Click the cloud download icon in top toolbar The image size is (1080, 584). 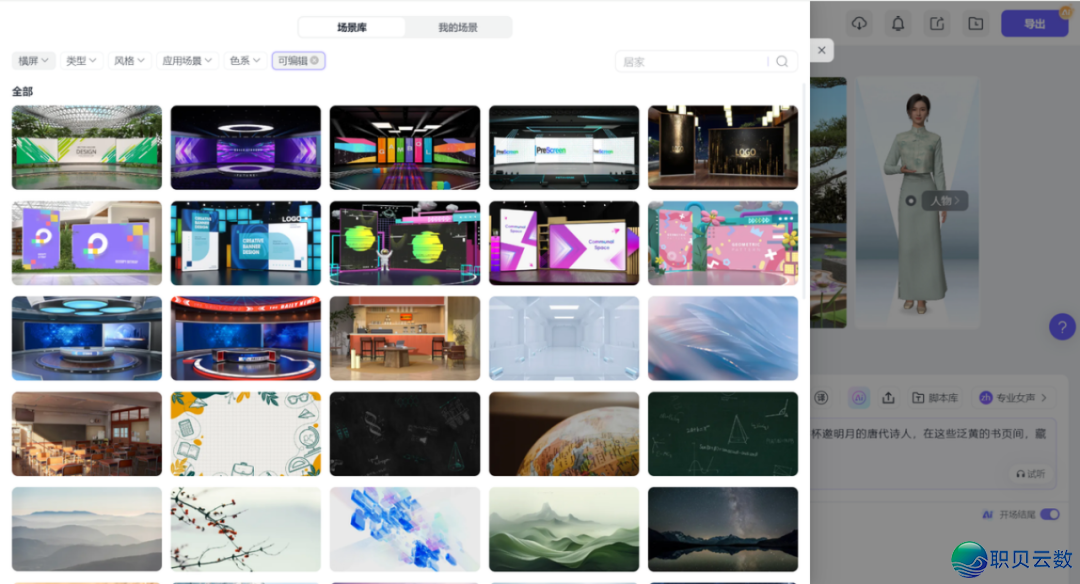859,22
